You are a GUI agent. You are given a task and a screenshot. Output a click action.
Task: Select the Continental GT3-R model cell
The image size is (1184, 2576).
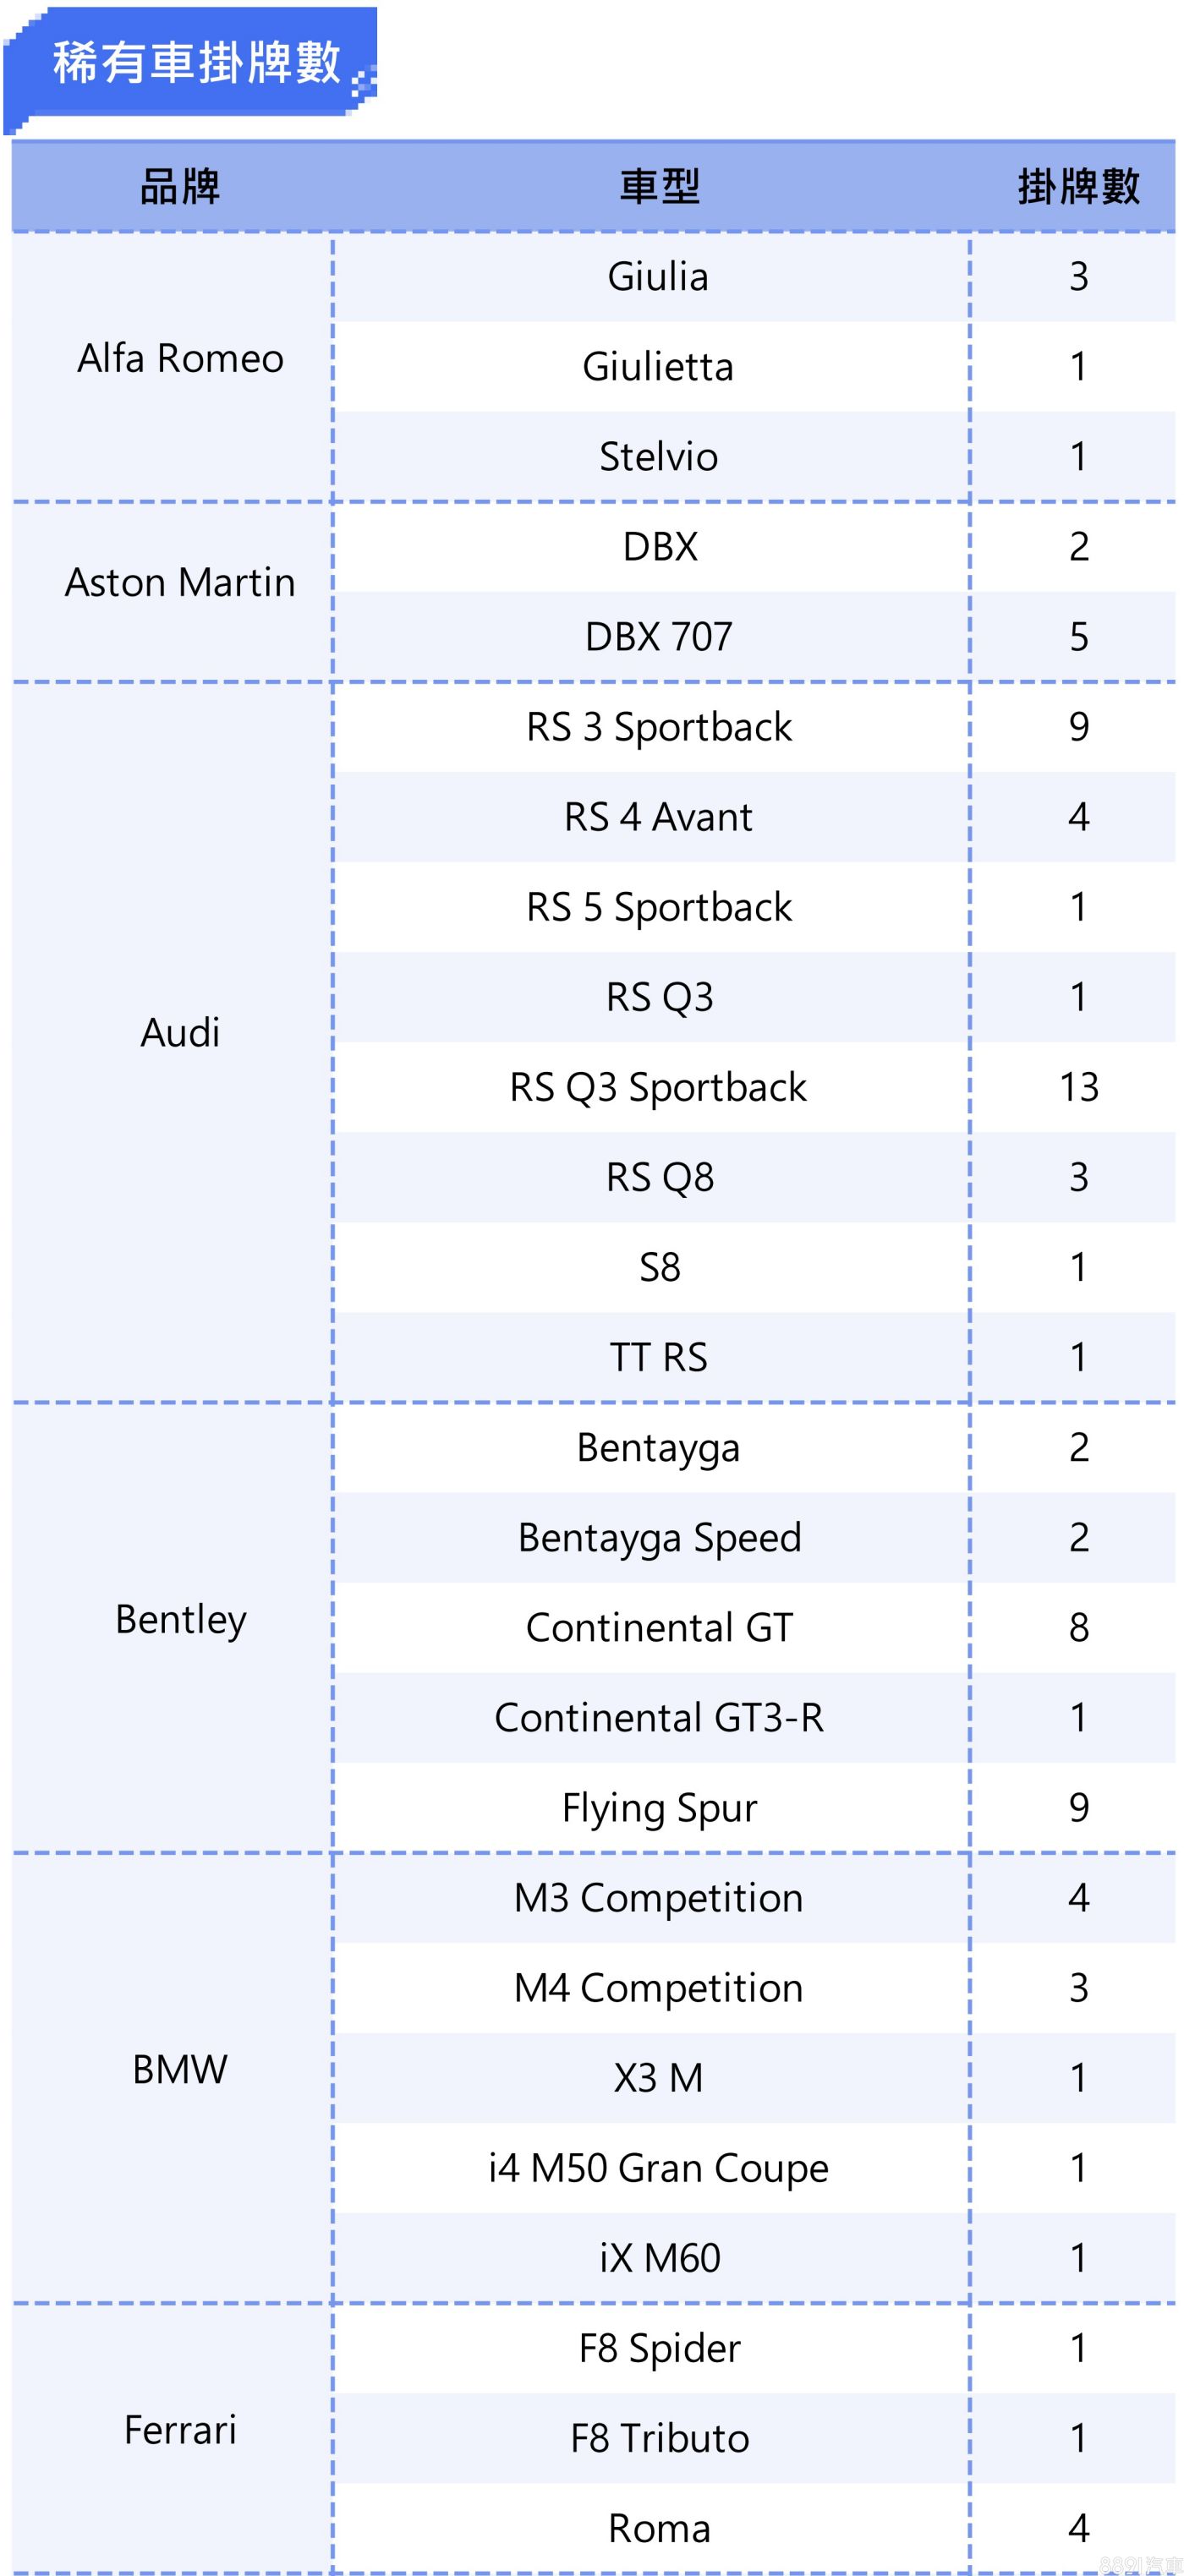(x=658, y=1718)
